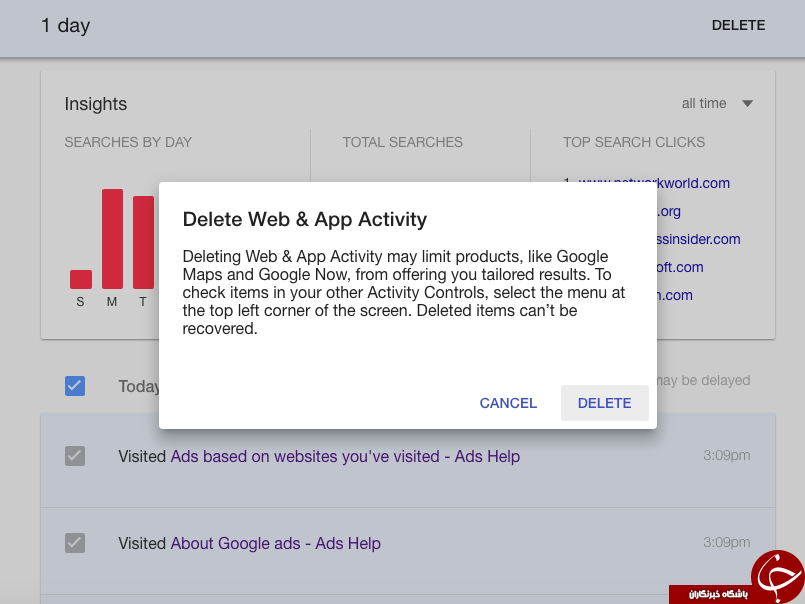Toggle checkbox for 'Ads based on websites you've visited'
The height and width of the screenshot is (604, 805).
pos(75,456)
